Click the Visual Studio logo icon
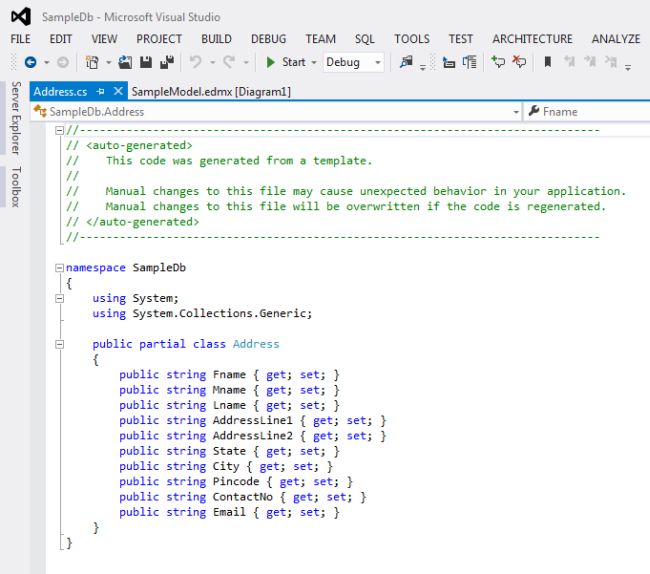 coord(20,16)
